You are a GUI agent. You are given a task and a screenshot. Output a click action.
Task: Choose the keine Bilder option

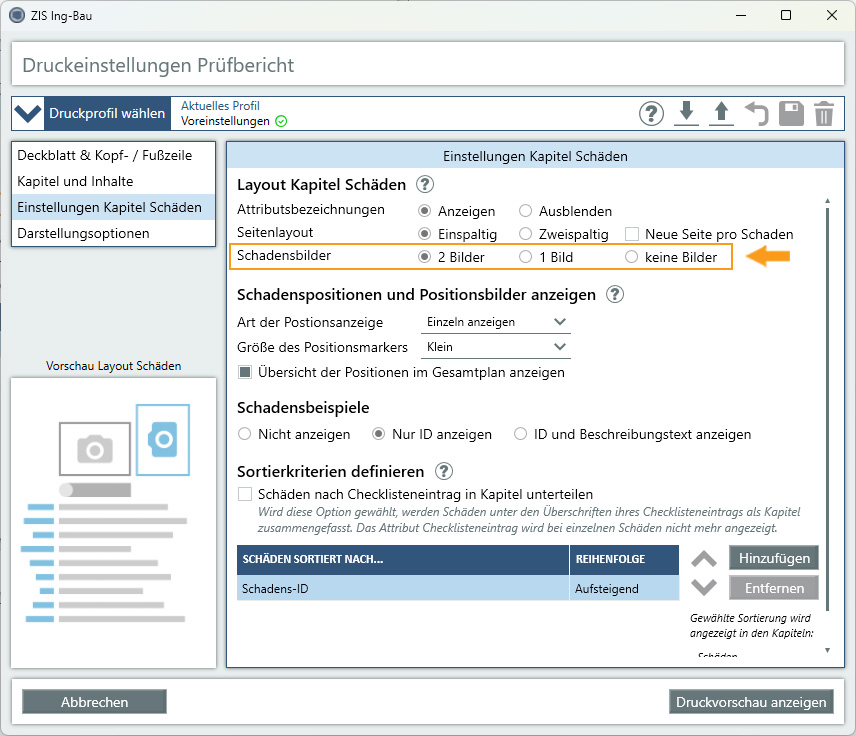[x=631, y=257]
